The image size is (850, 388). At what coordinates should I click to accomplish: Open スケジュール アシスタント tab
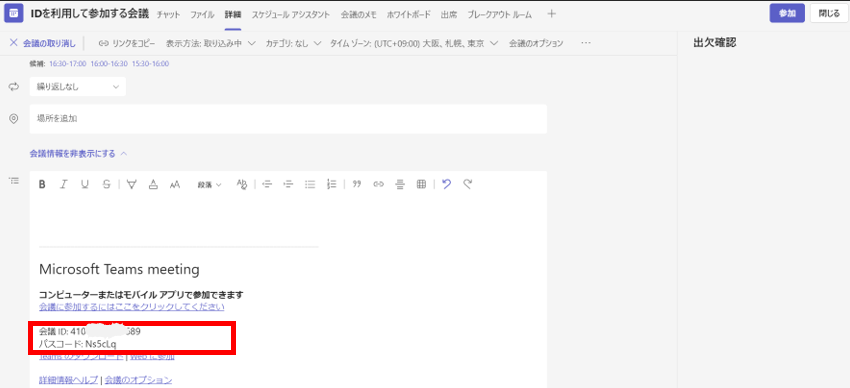tap(291, 15)
